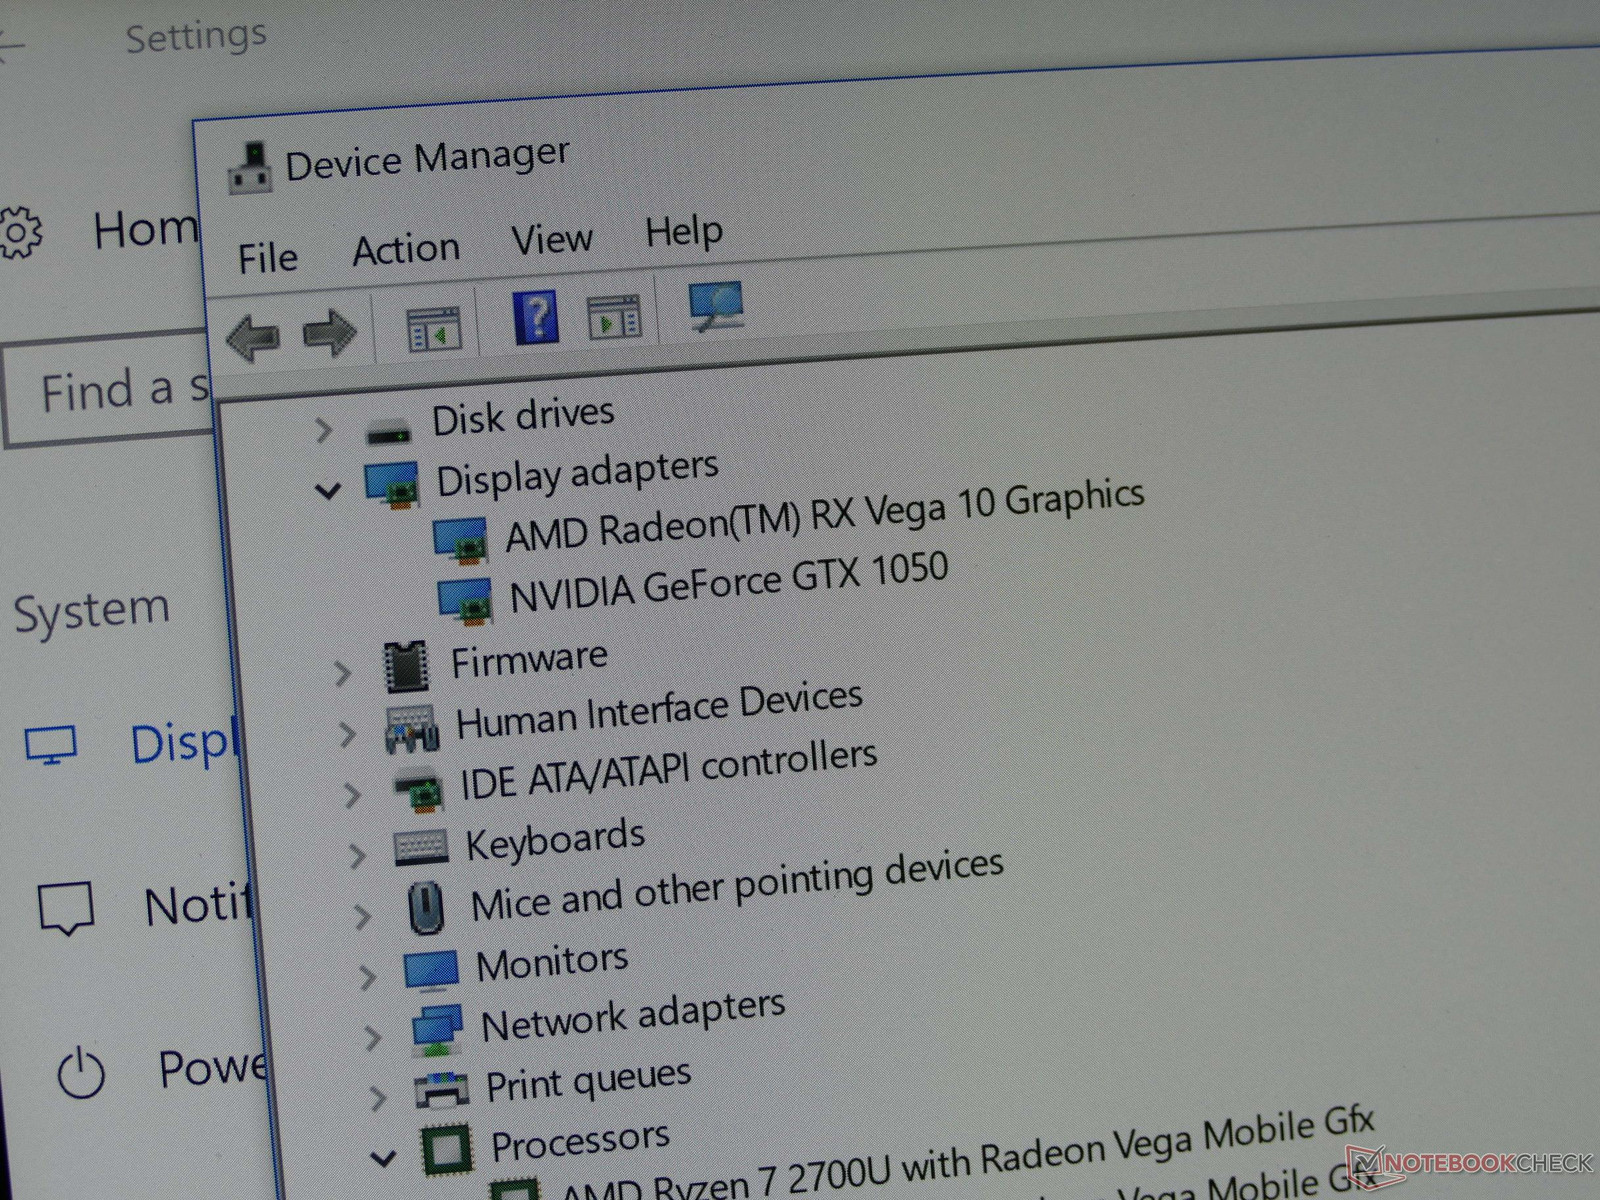Open Help via blue question mark icon
Image resolution: width=1600 pixels, height=1200 pixels.
coord(535,317)
